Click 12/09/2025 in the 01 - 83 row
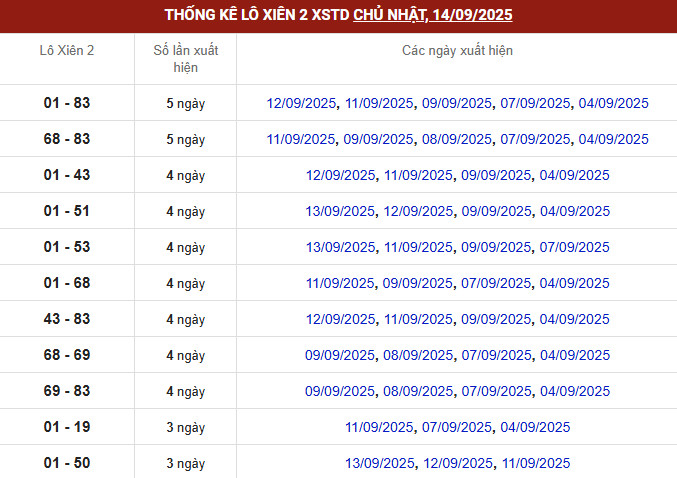The height and width of the screenshot is (478, 677). [x=301, y=103]
